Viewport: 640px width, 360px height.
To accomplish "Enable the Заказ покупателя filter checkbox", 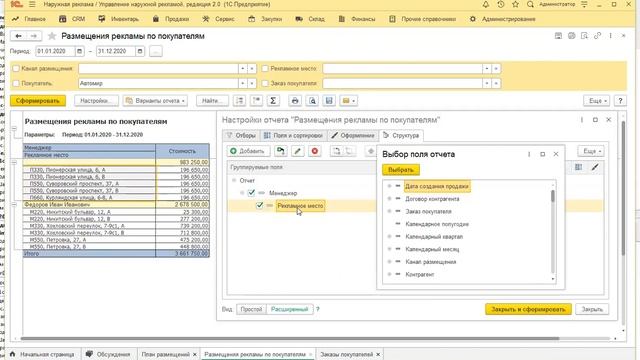I will [x=265, y=83].
